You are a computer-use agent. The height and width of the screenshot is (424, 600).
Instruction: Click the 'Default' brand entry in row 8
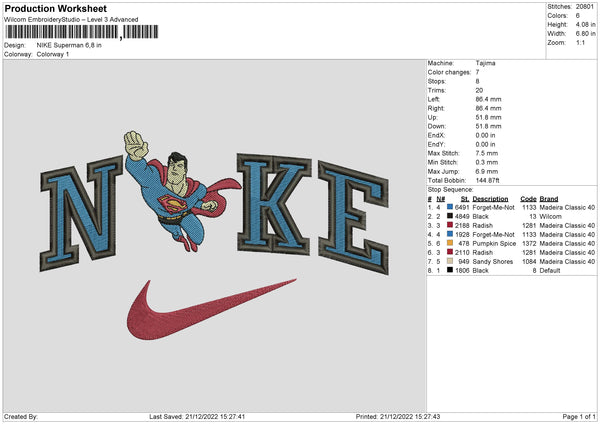point(550,270)
